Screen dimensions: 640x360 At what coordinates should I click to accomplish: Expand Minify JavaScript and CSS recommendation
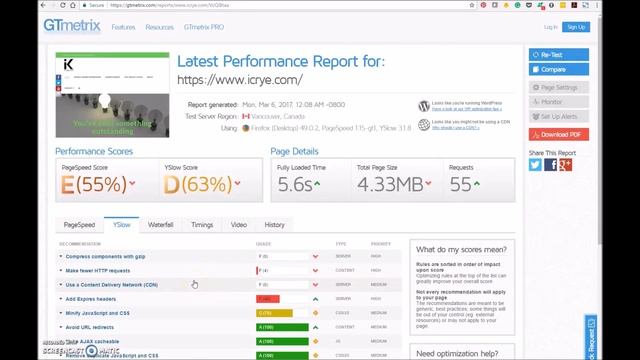[x=98, y=313]
